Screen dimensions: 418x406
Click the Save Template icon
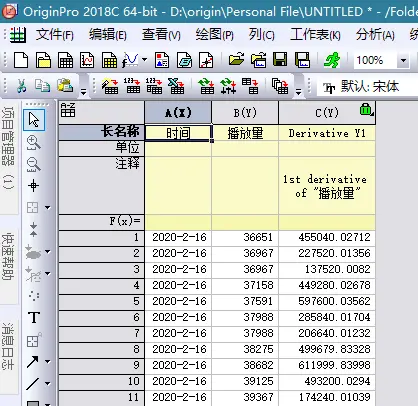[303, 60]
